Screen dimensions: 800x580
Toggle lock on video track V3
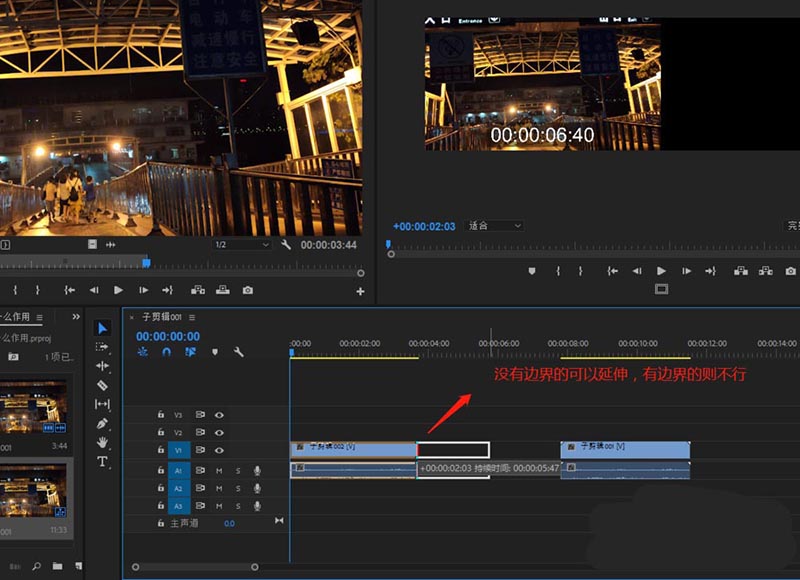pyautogui.click(x=160, y=415)
